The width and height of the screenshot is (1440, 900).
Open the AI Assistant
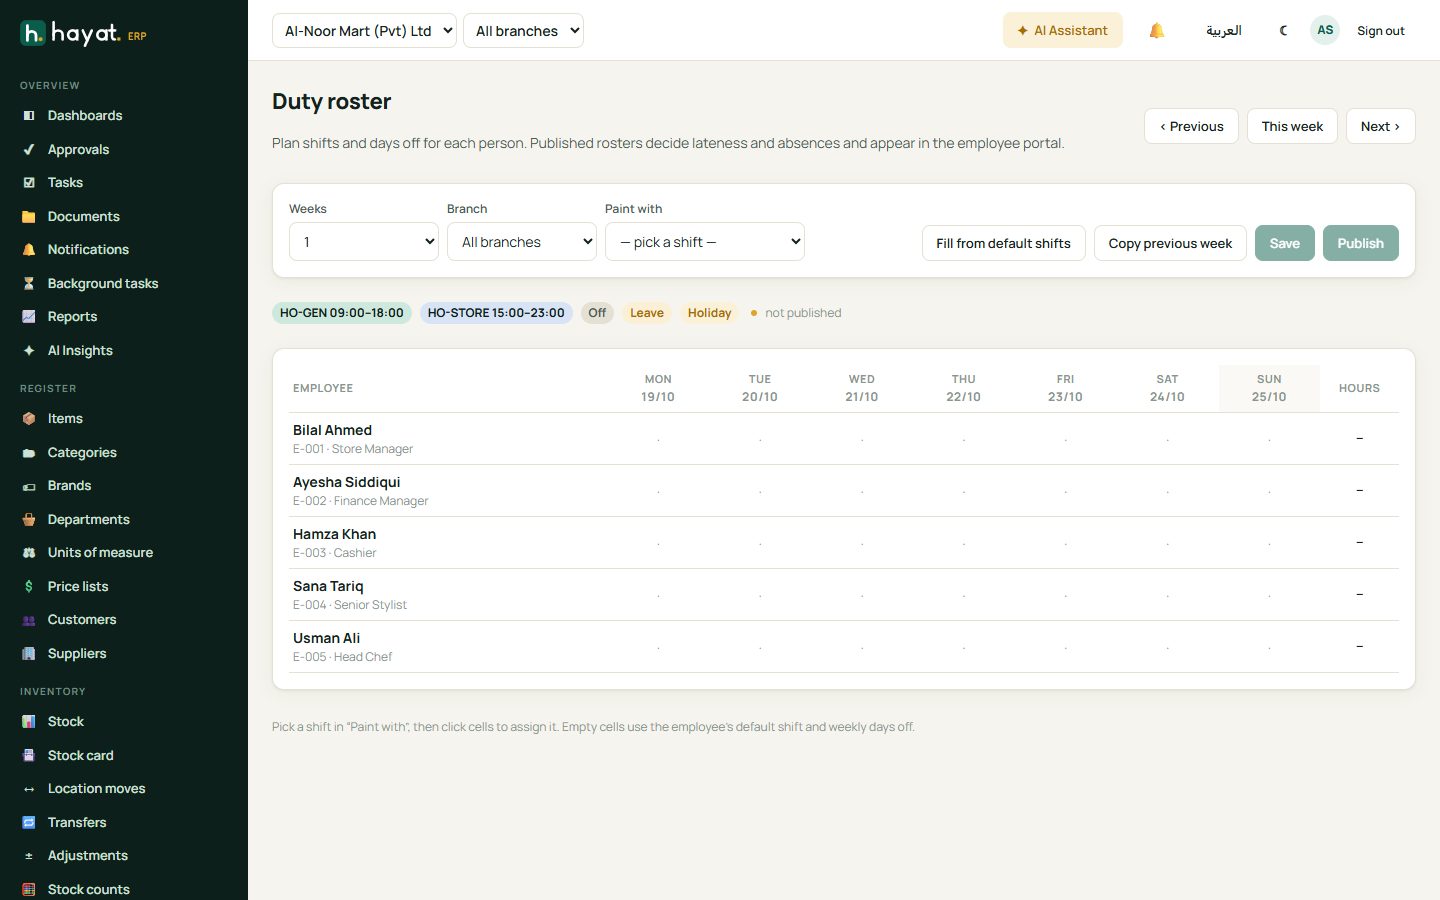click(x=1063, y=31)
